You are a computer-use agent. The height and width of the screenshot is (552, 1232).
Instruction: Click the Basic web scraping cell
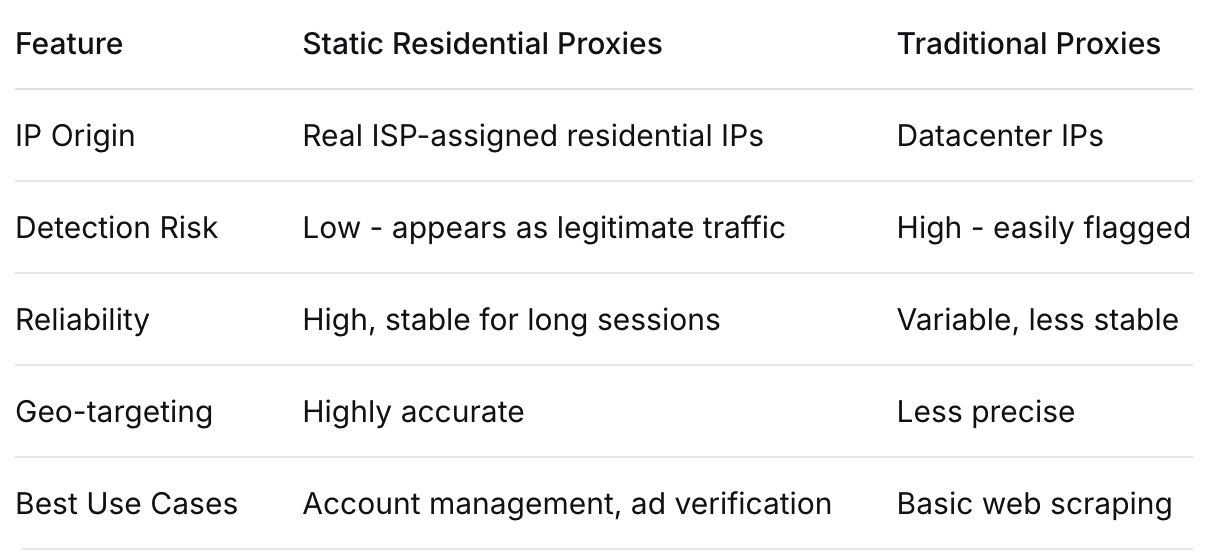[x=1034, y=504]
